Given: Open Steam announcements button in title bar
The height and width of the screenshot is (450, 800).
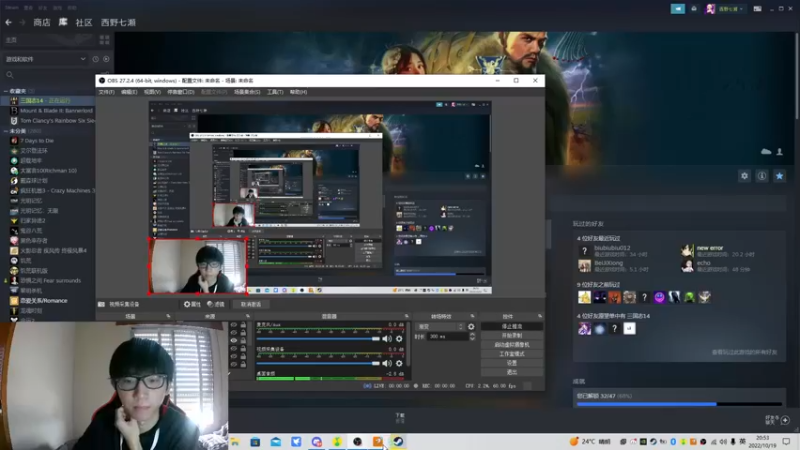Looking at the screenshot, I should point(678,9).
